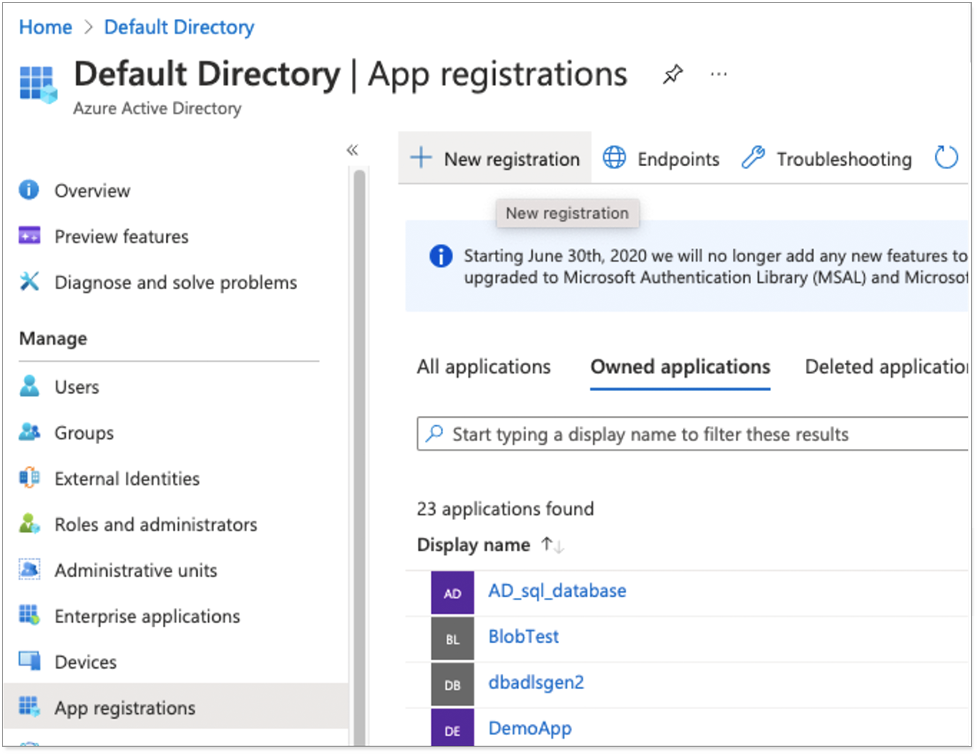This screenshot has width=978, height=754.
Task: Open the Deleted applications tab
Action: (x=884, y=367)
